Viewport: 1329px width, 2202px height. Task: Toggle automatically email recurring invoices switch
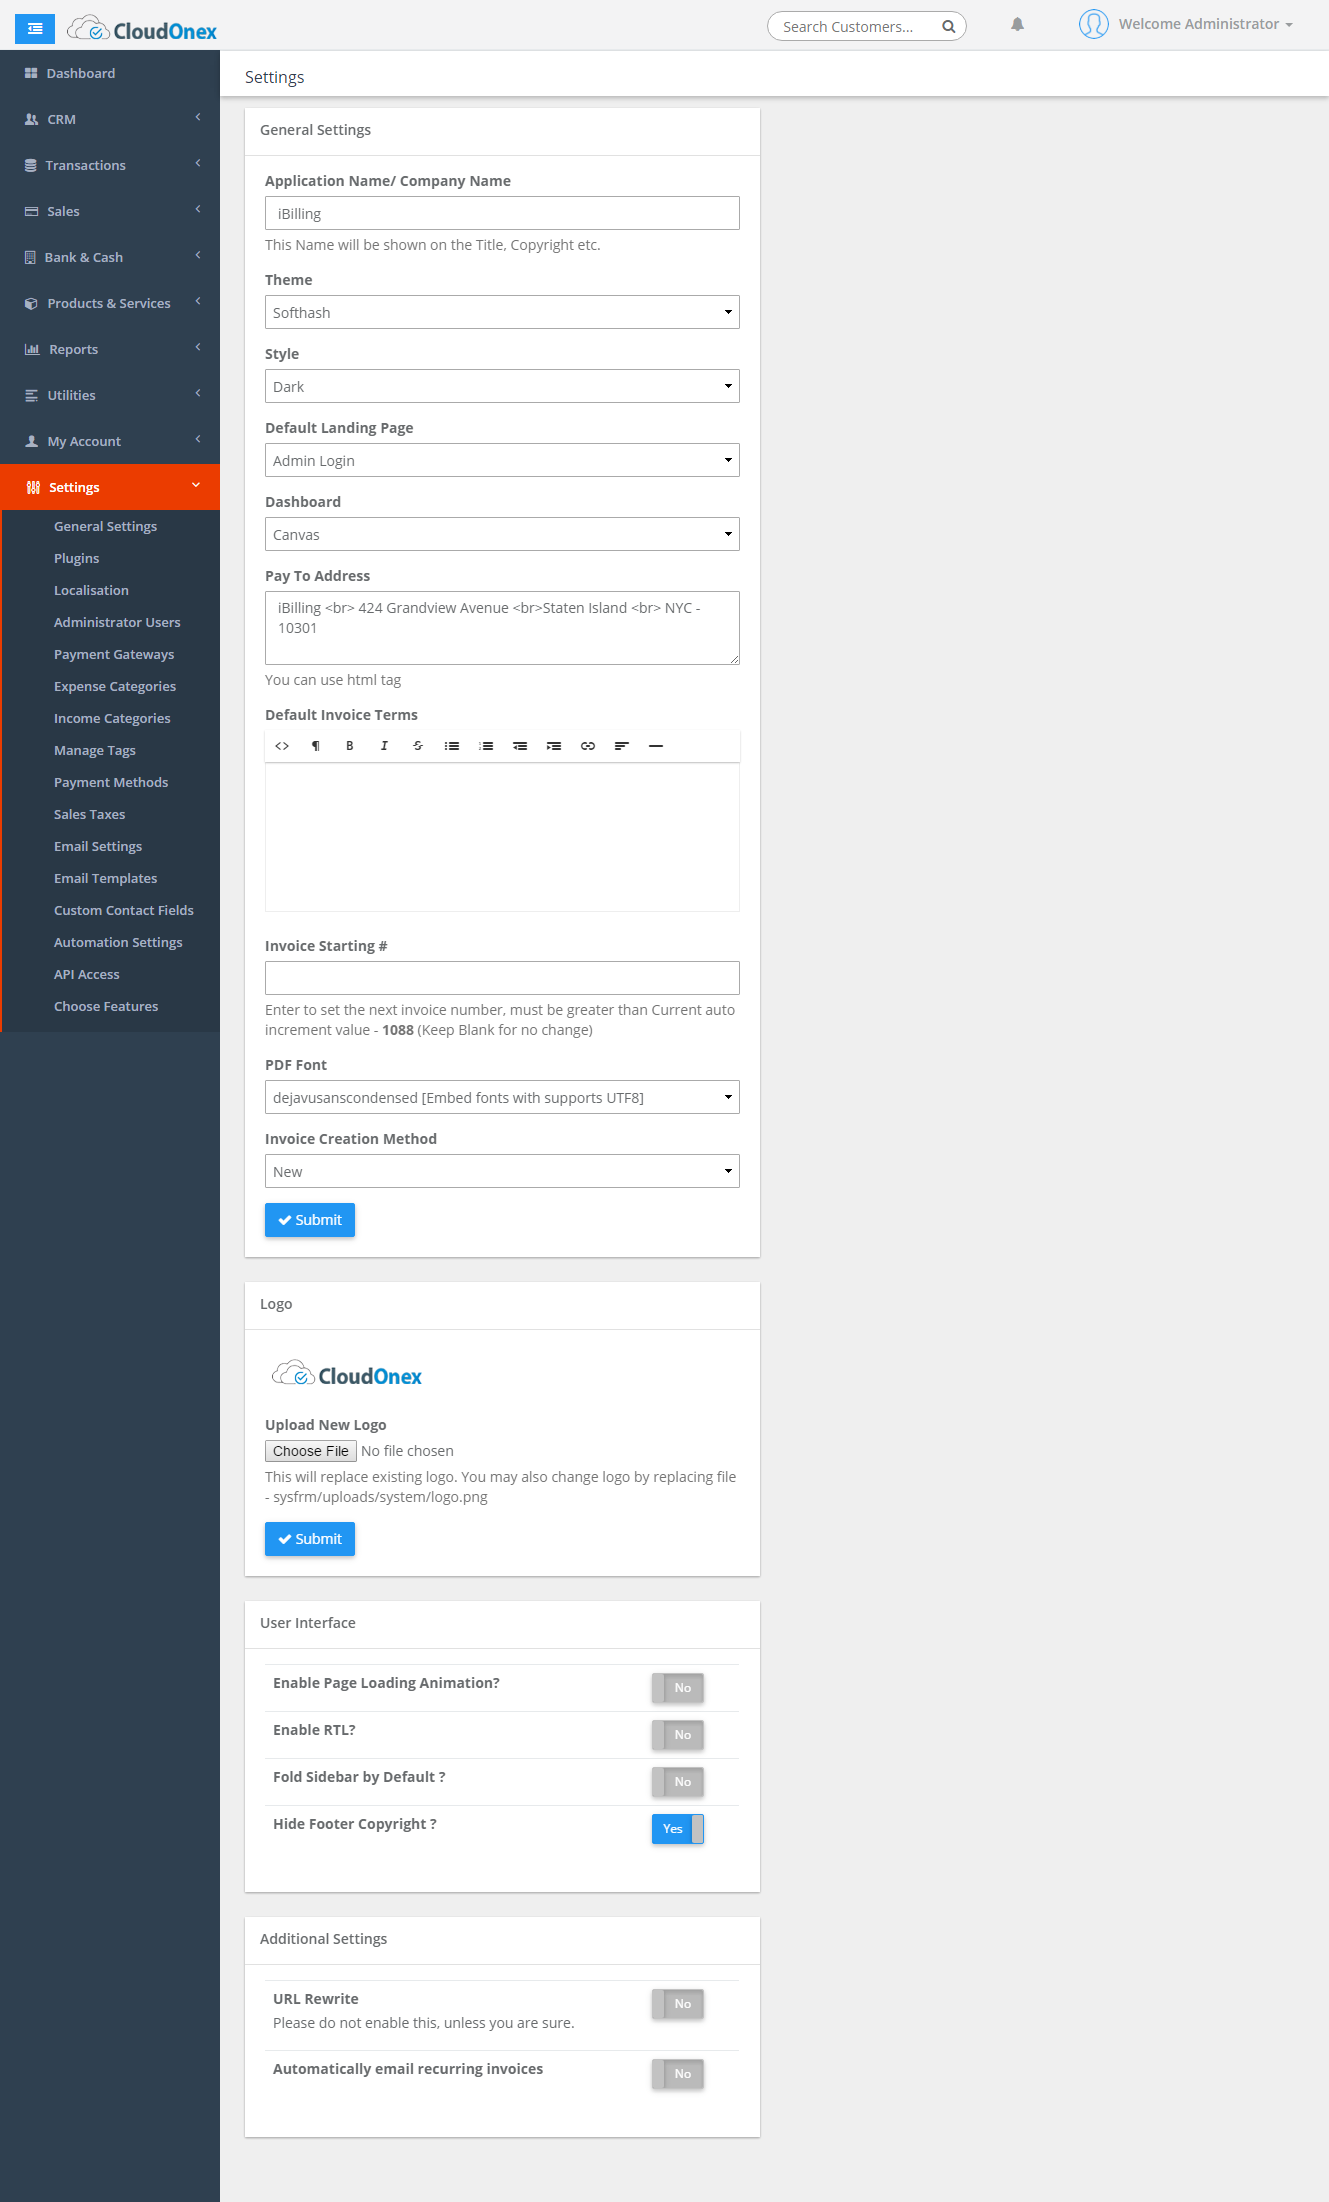[x=678, y=2074]
